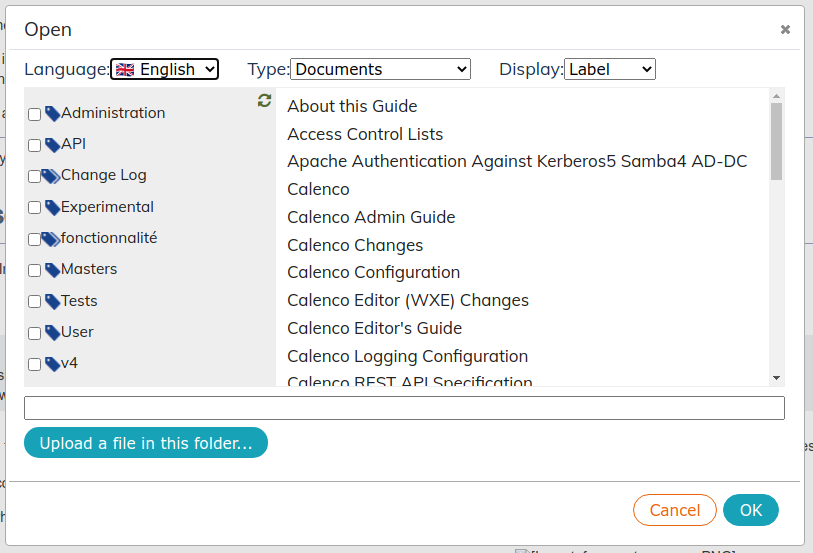Click the scrollbar up arrow
813x553 pixels.
(776, 96)
